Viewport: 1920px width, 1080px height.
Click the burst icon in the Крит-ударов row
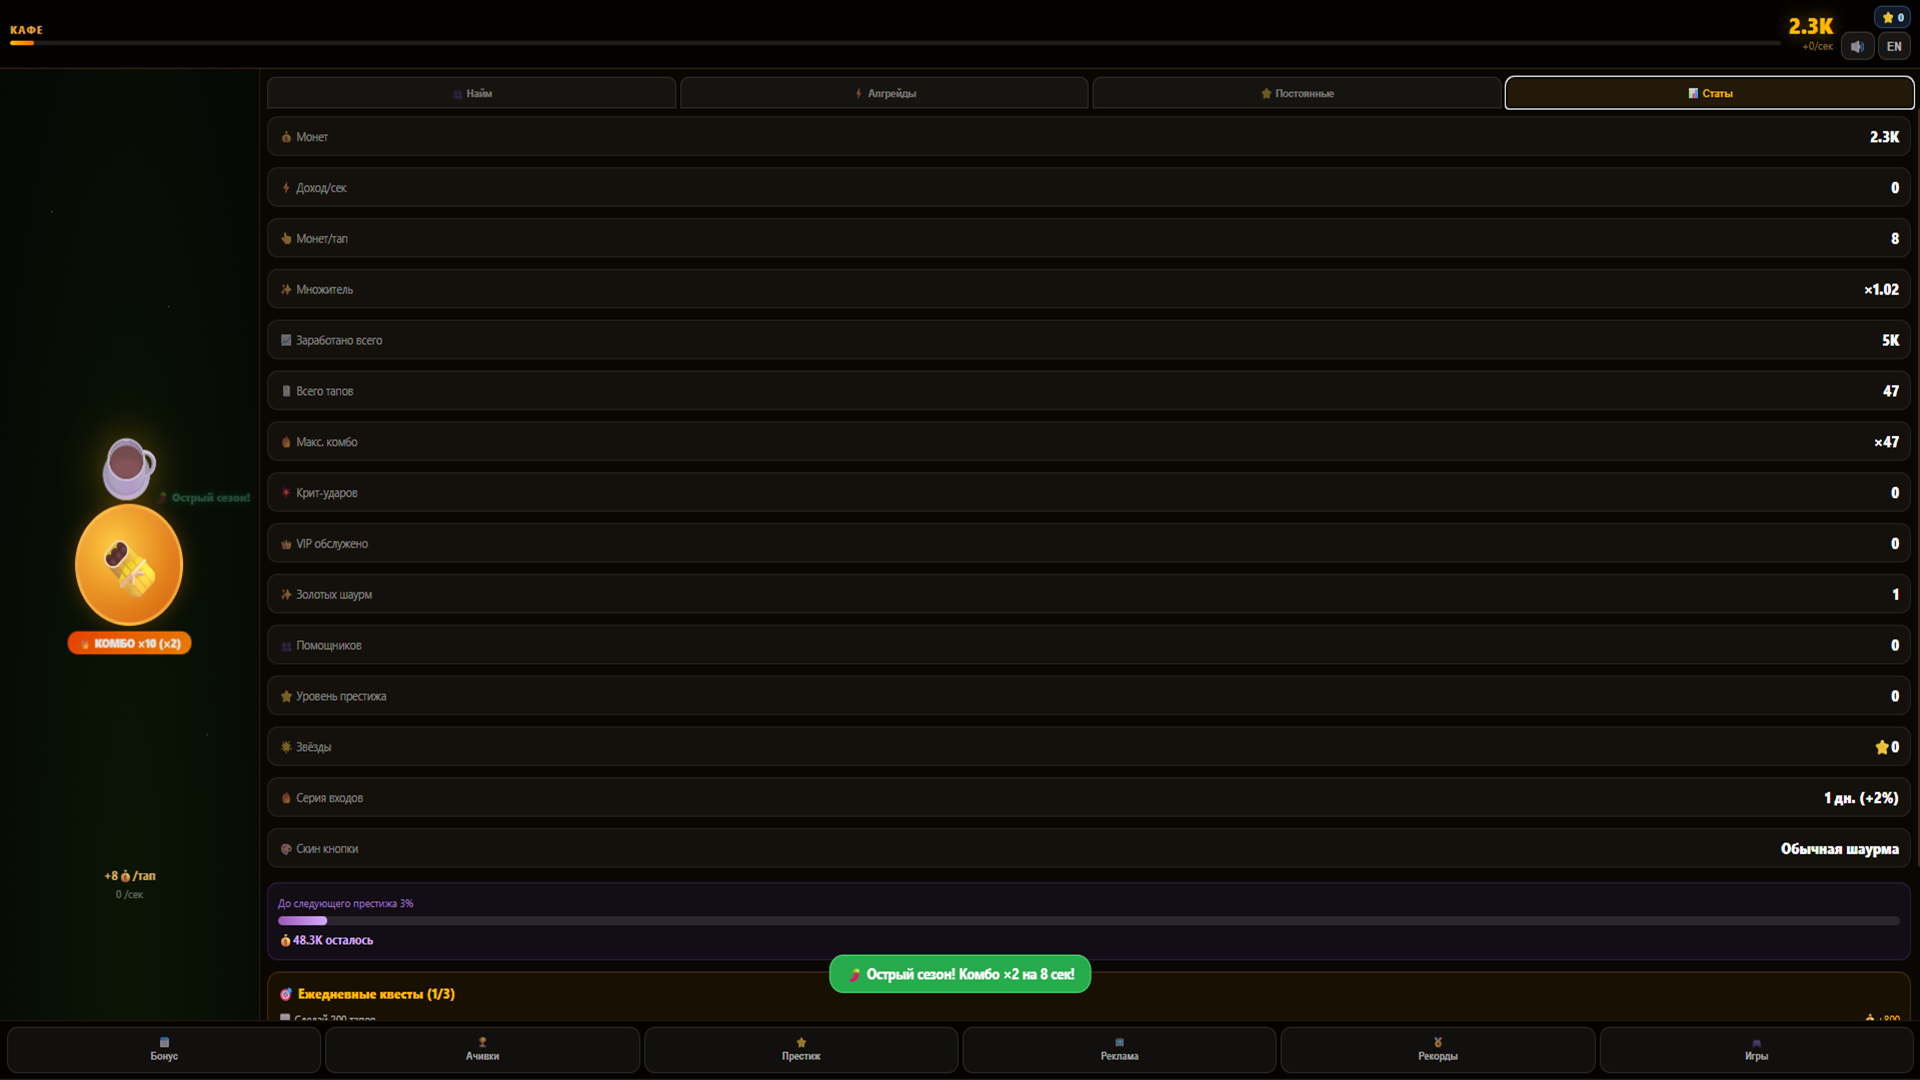[x=286, y=493]
